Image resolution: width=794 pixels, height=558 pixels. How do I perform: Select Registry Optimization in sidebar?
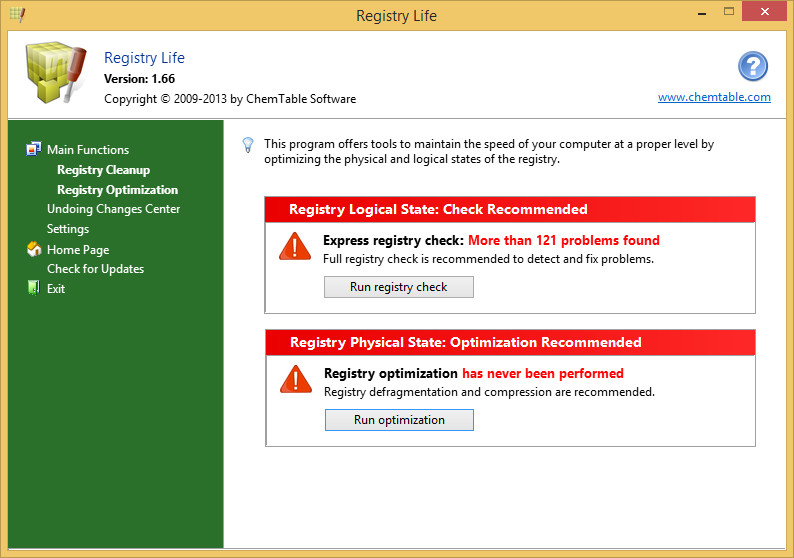[117, 190]
